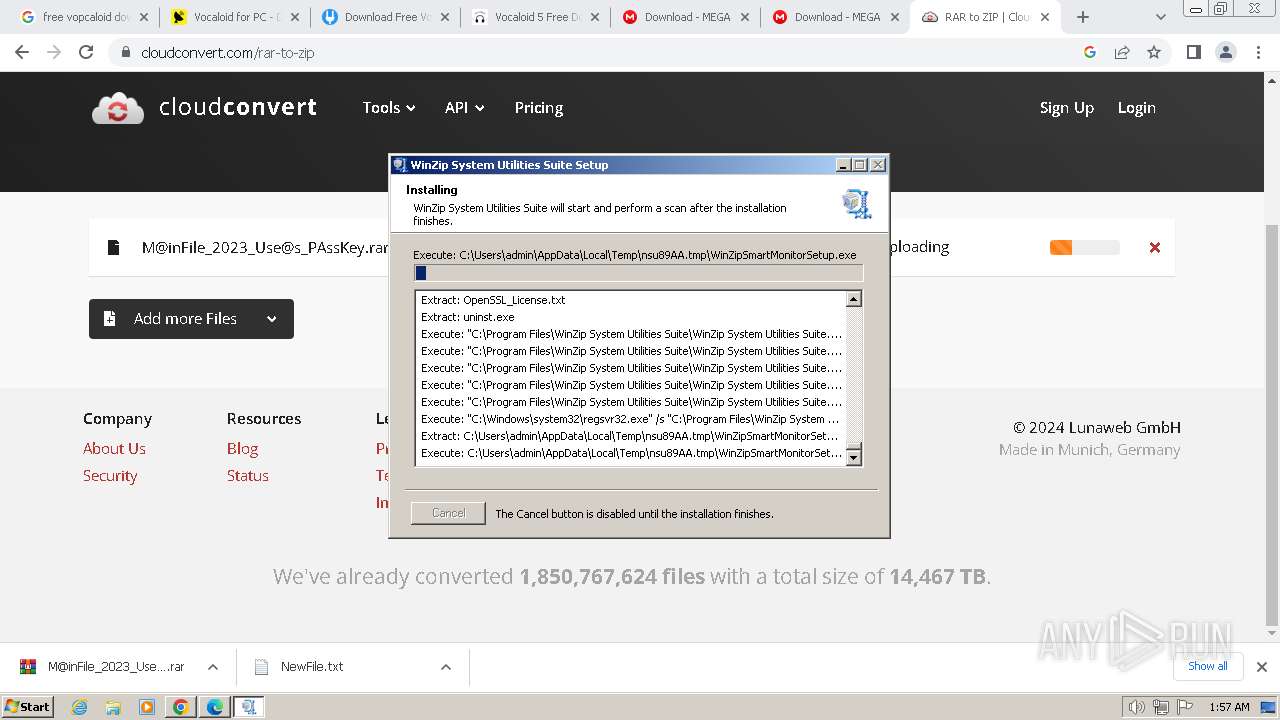
Task: Click the cloudconvert logo icon
Action: pyautogui.click(x=118, y=108)
